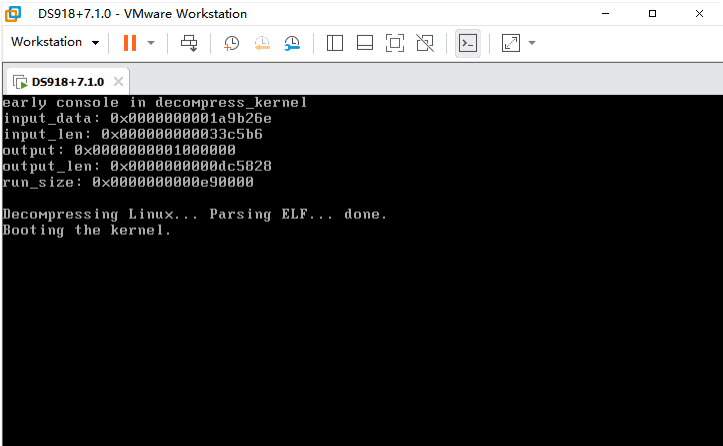Expand the stretch guest dropdown arrow
This screenshot has height=446, width=723.
(532, 43)
